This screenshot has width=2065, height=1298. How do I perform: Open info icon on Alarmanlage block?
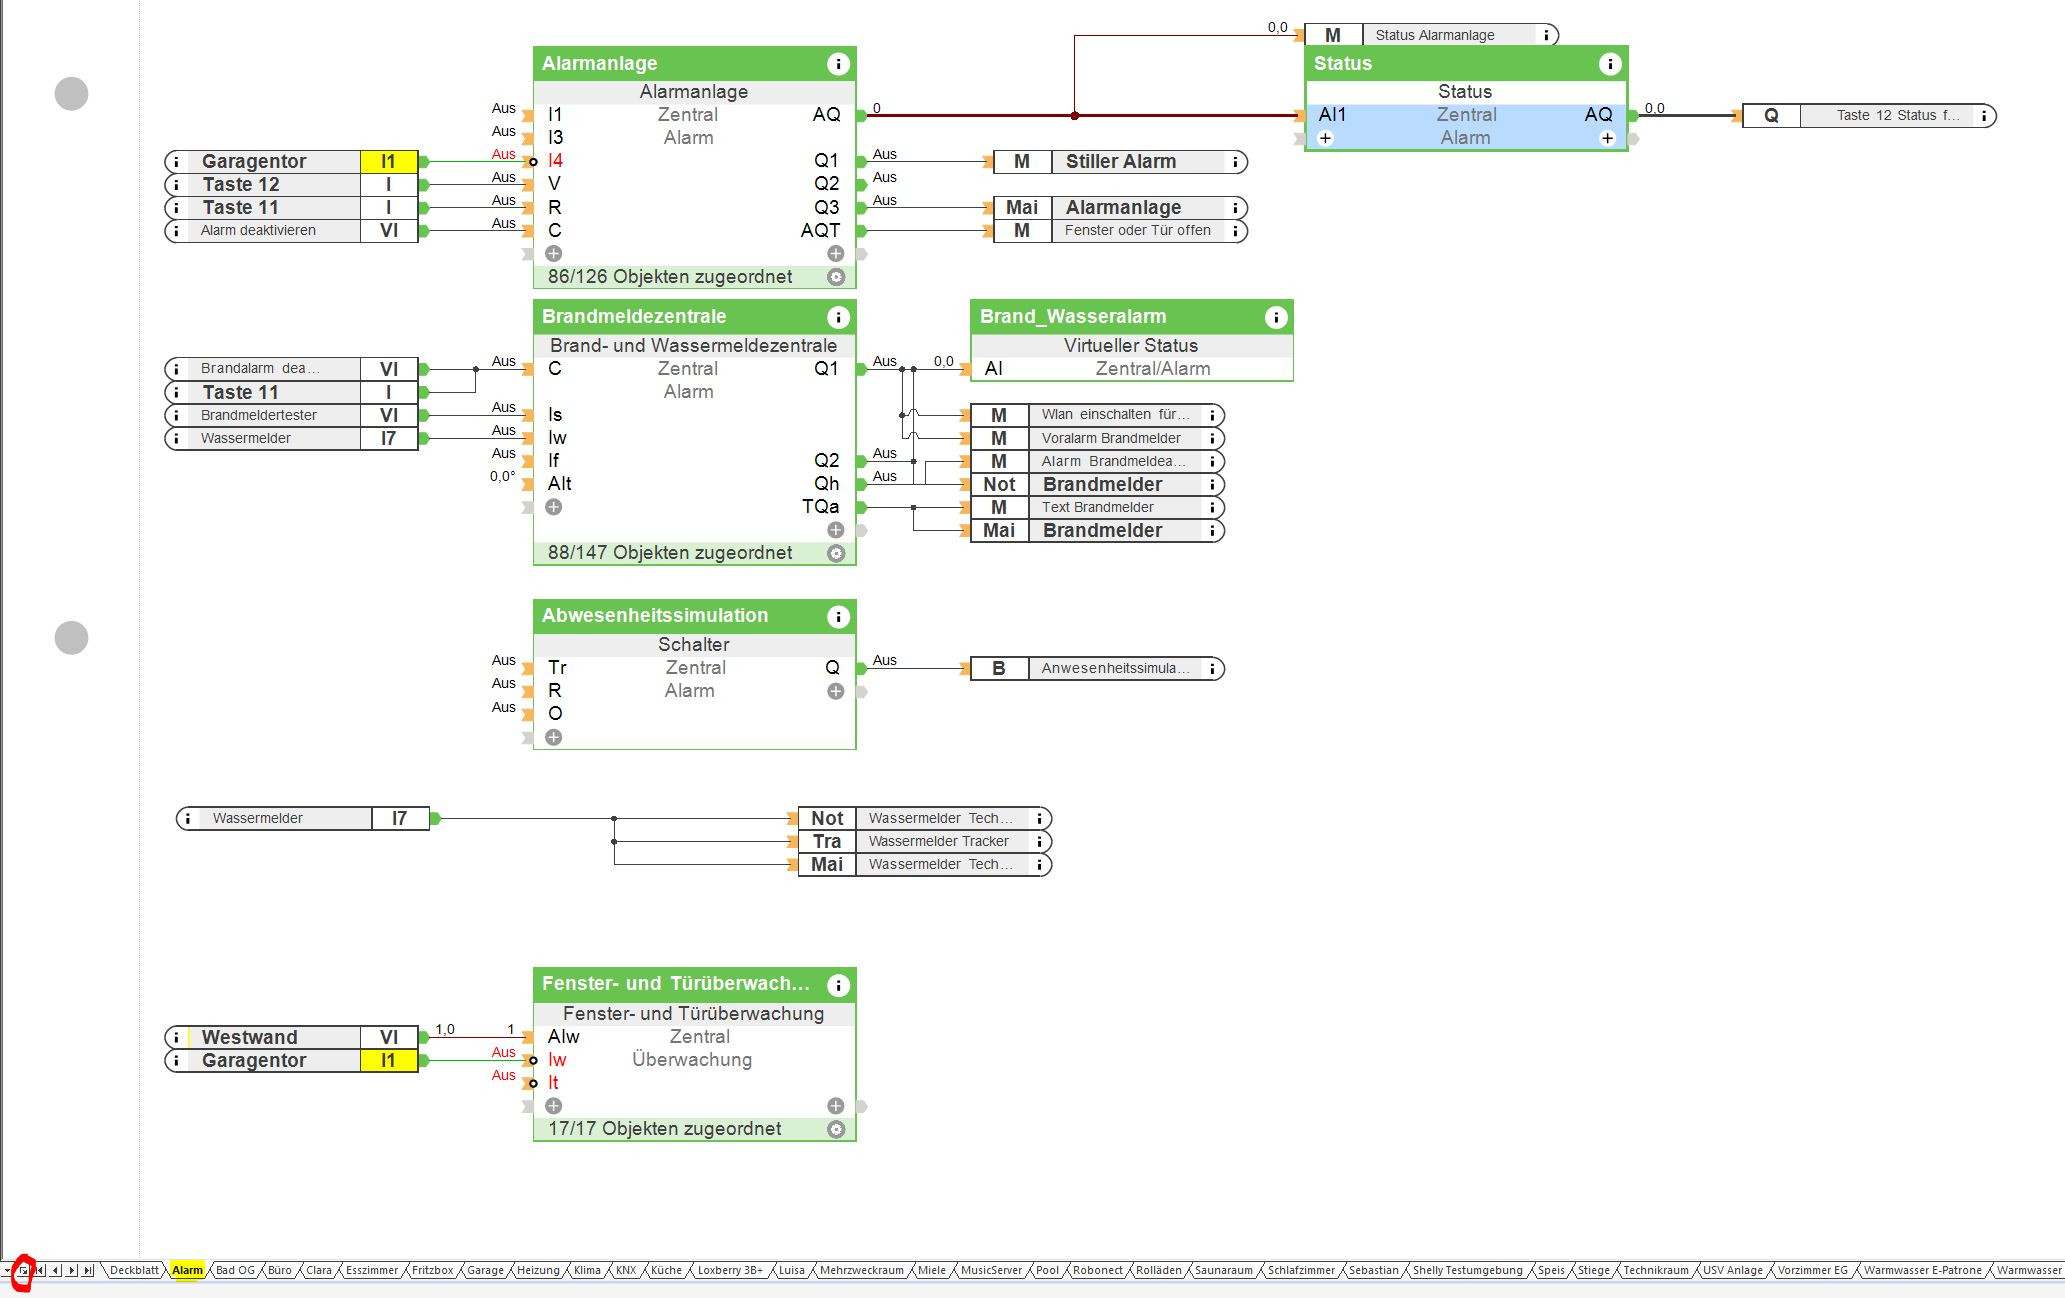pos(838,64)
